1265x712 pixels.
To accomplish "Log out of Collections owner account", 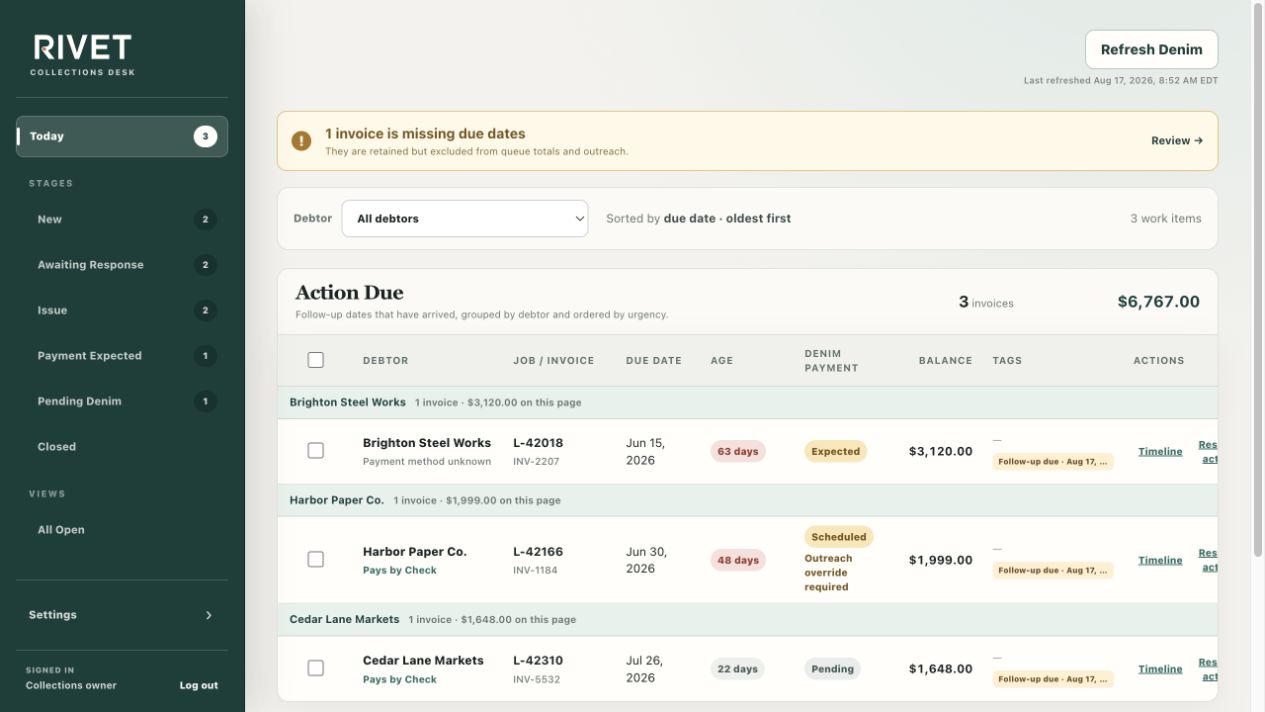I will pos(199,686).
